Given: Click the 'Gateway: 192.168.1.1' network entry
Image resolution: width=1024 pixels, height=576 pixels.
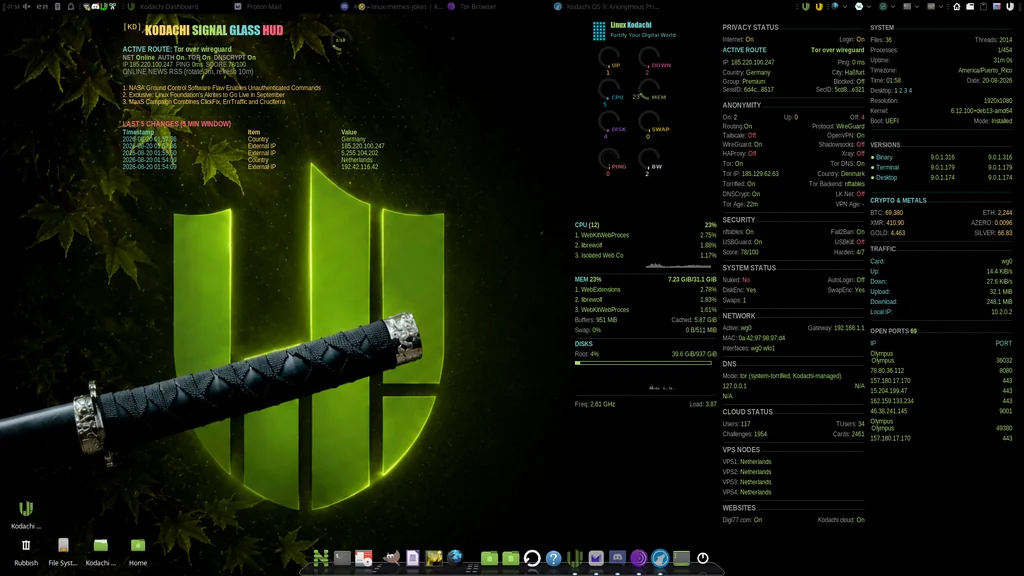Looking at the screenshot, I should [836, 328].
